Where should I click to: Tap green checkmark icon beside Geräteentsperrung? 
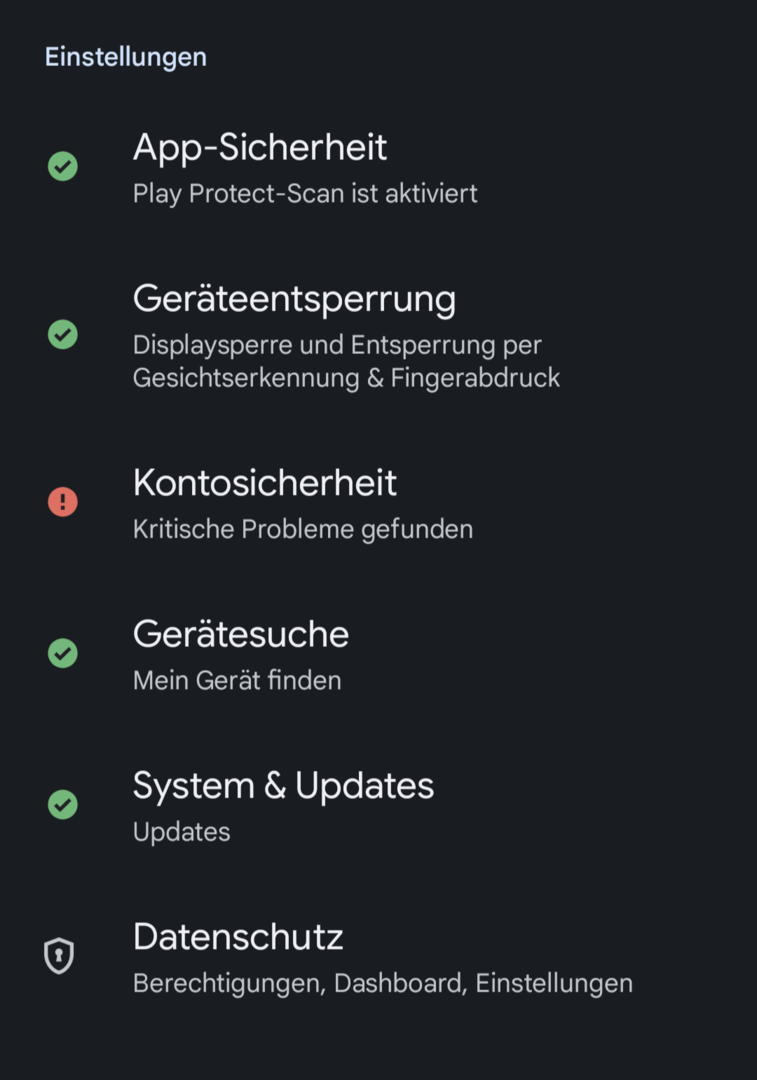click(63, 334)
